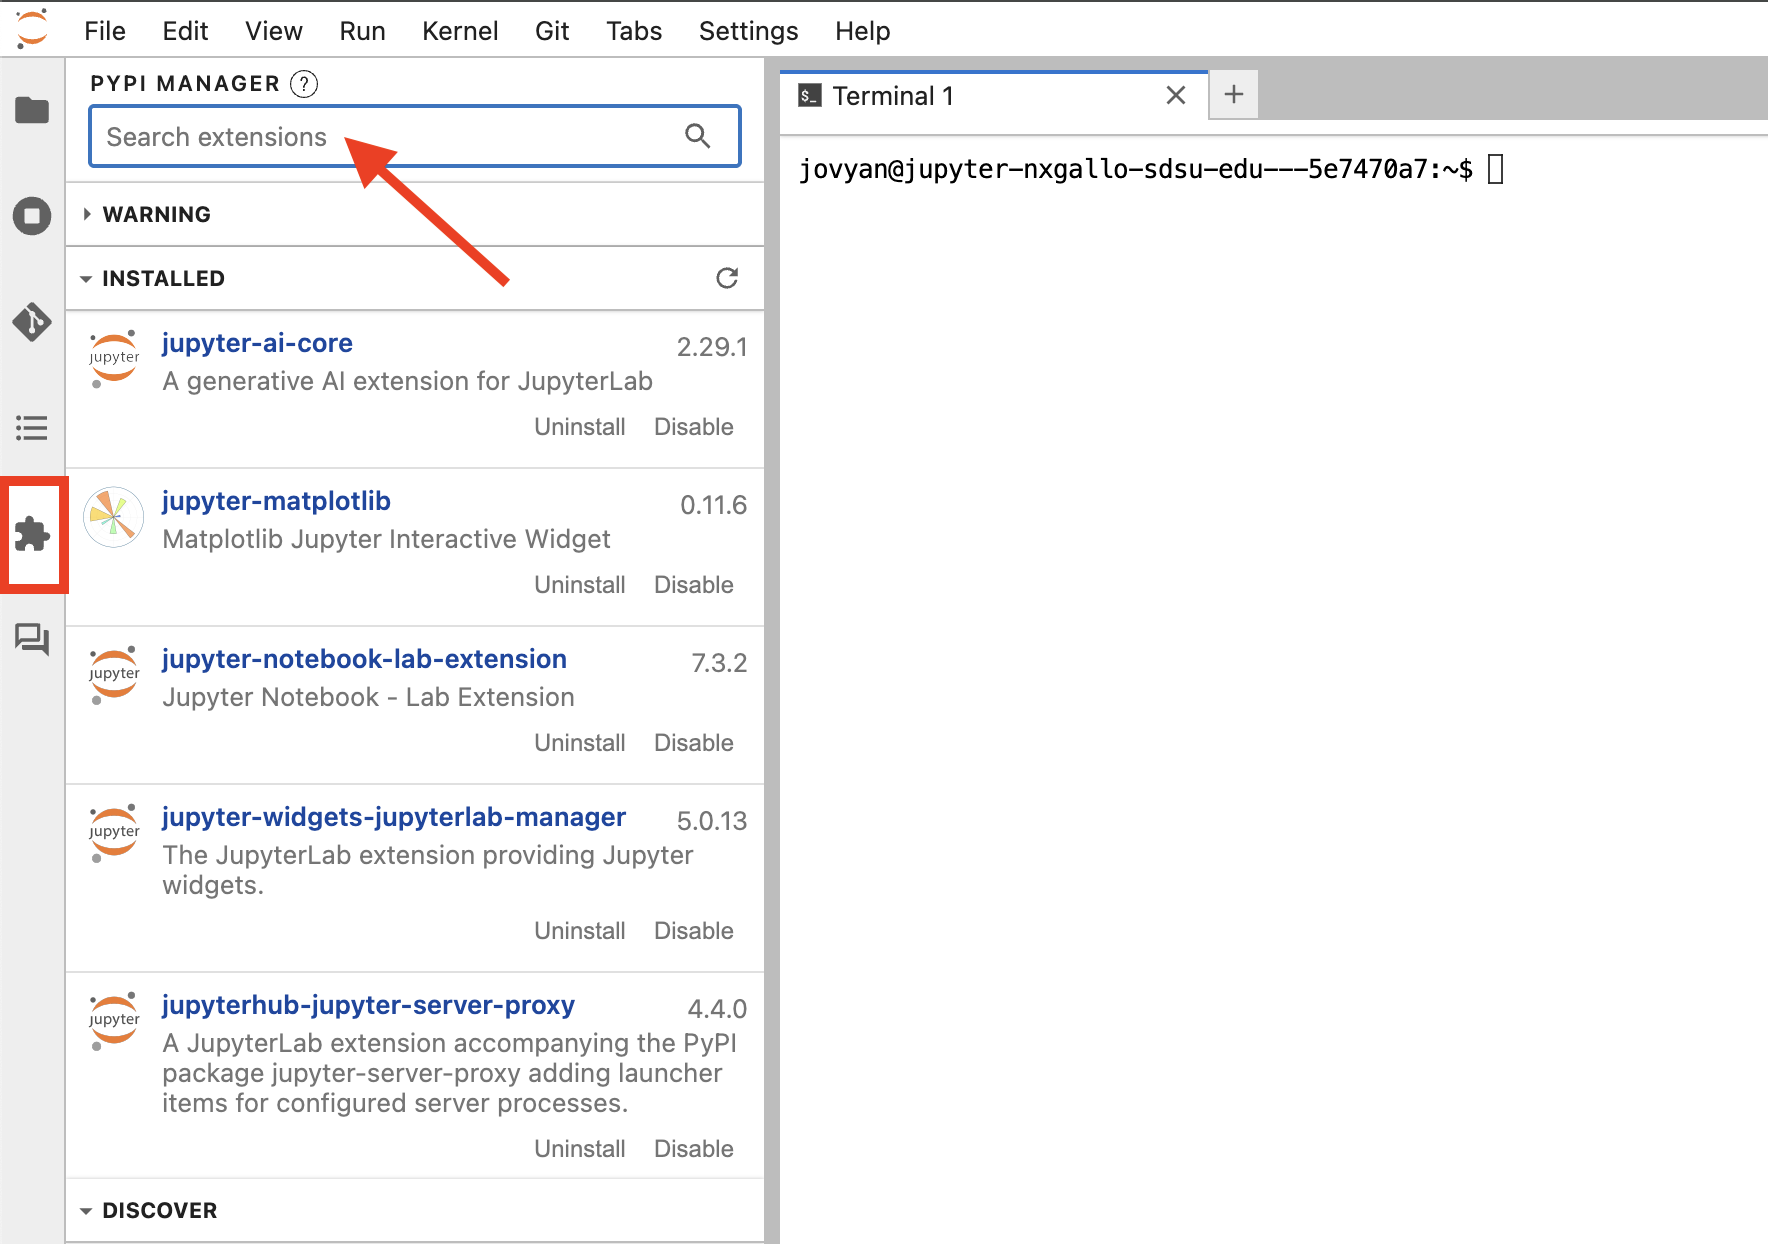This screenshot has height=1244, width=1768.
Task: Collapse the Installed section
Action: click(x=162, y=278)
